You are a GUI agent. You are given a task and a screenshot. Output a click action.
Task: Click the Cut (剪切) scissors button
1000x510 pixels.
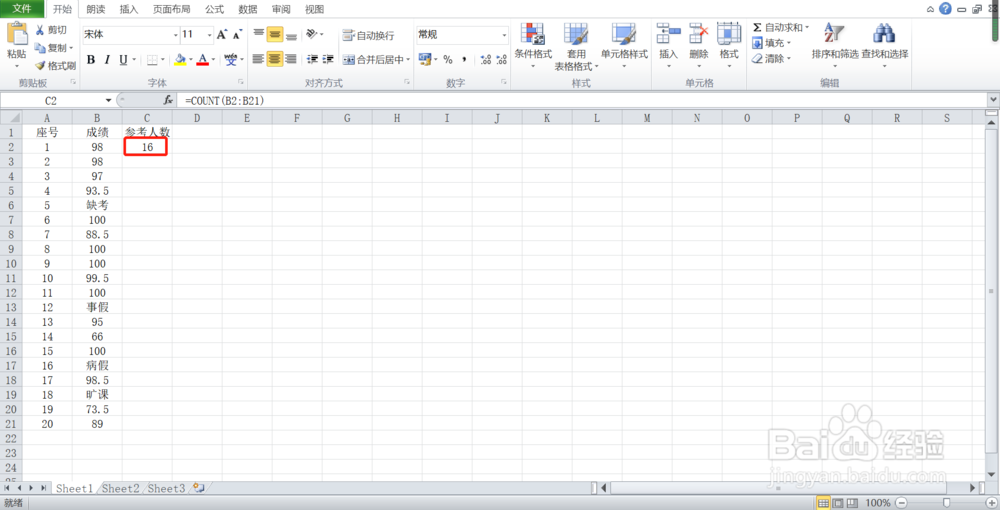[x=51, y=30]
